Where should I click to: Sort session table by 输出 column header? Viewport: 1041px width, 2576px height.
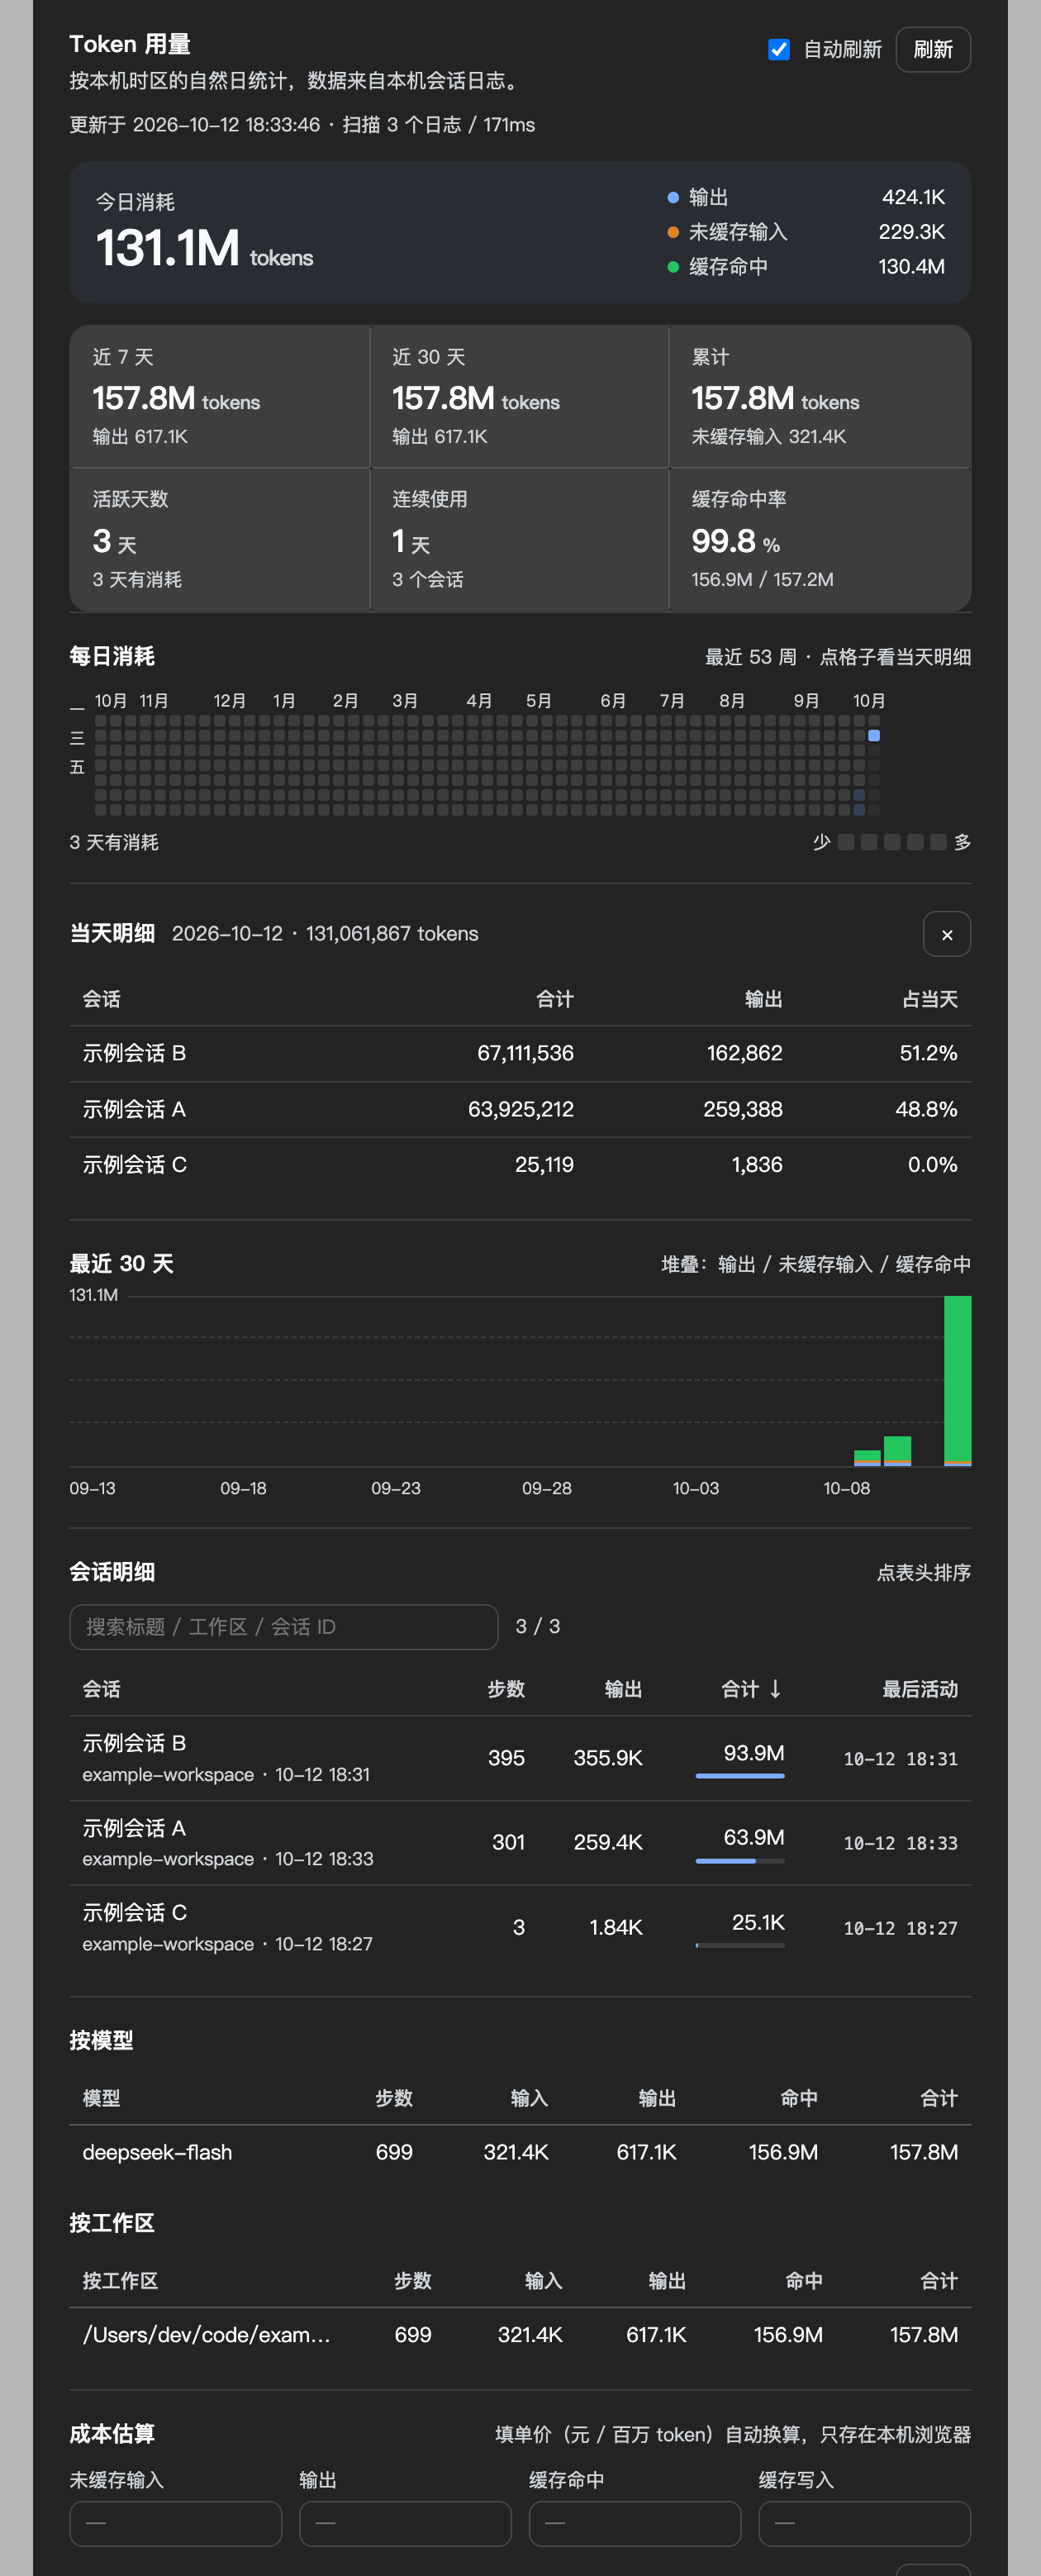(x=623, y=1689)
